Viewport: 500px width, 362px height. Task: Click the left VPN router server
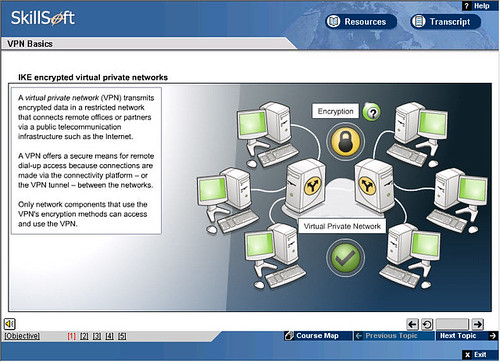(306, 187)
